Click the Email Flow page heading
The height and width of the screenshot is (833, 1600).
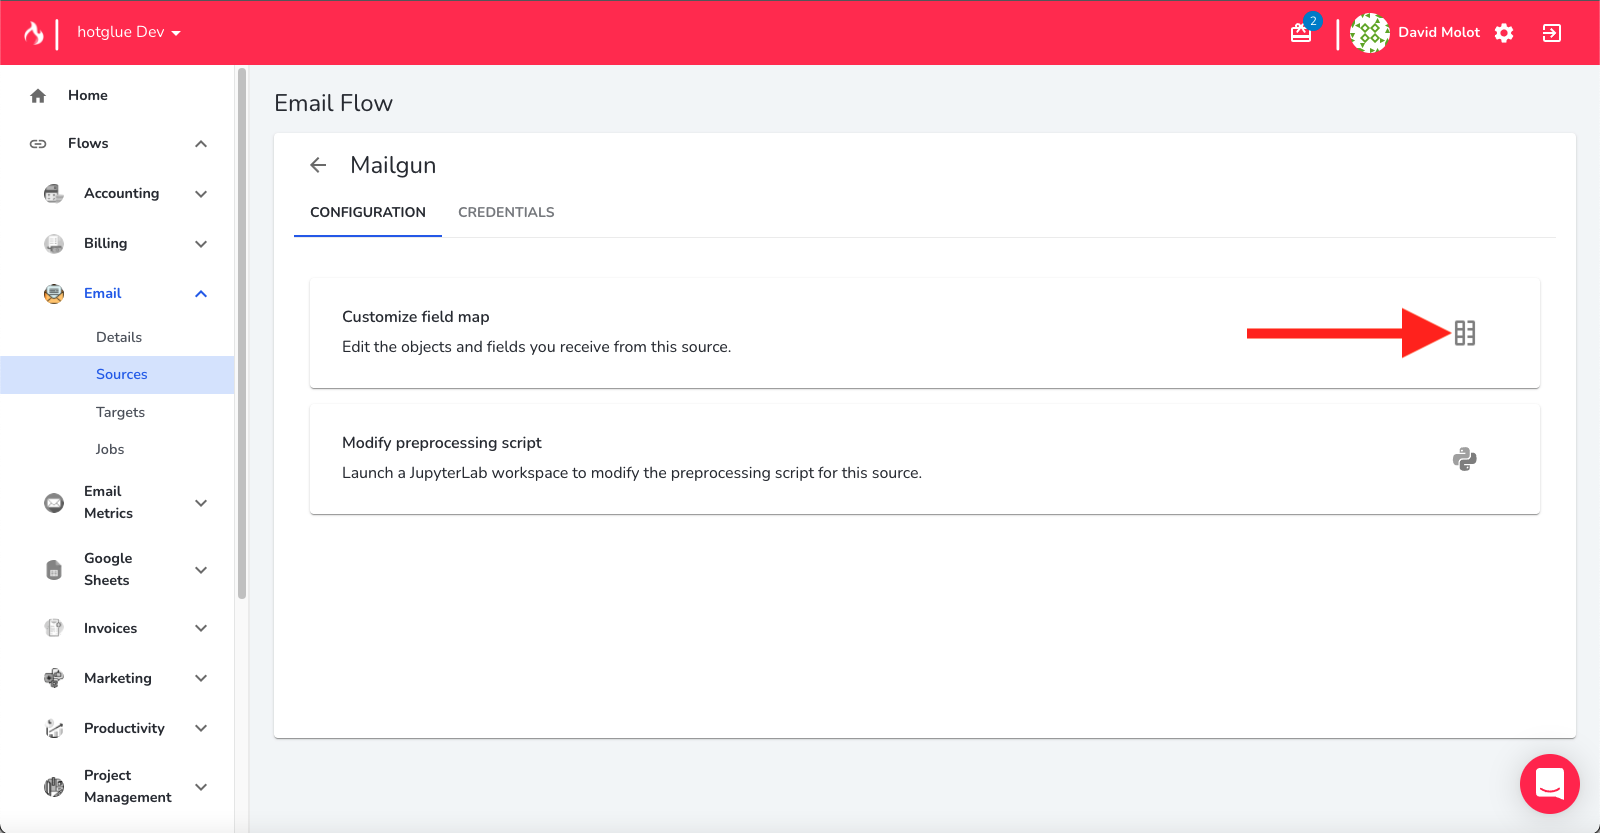click(x=334, y=103)
